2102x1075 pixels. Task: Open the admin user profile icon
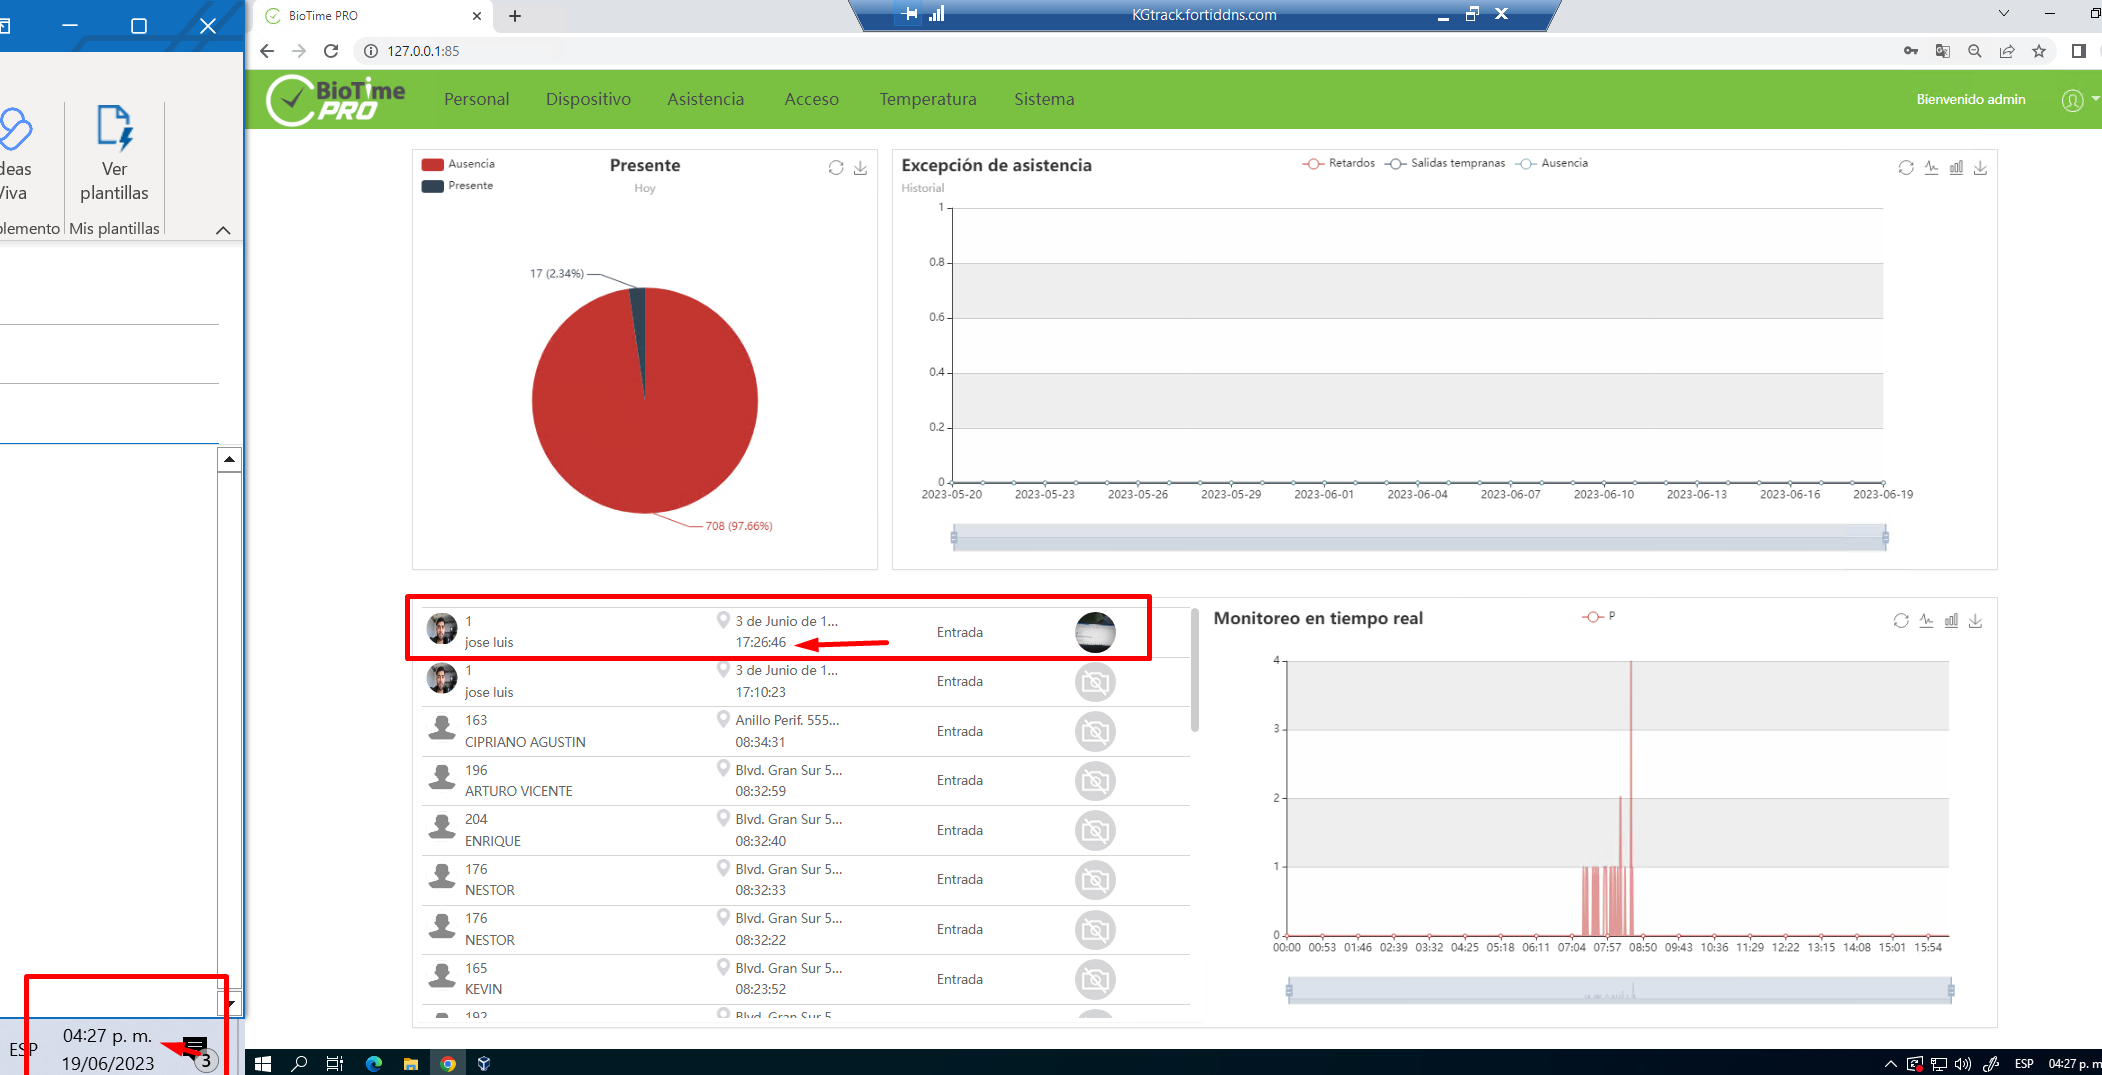tap(2072, 100)
